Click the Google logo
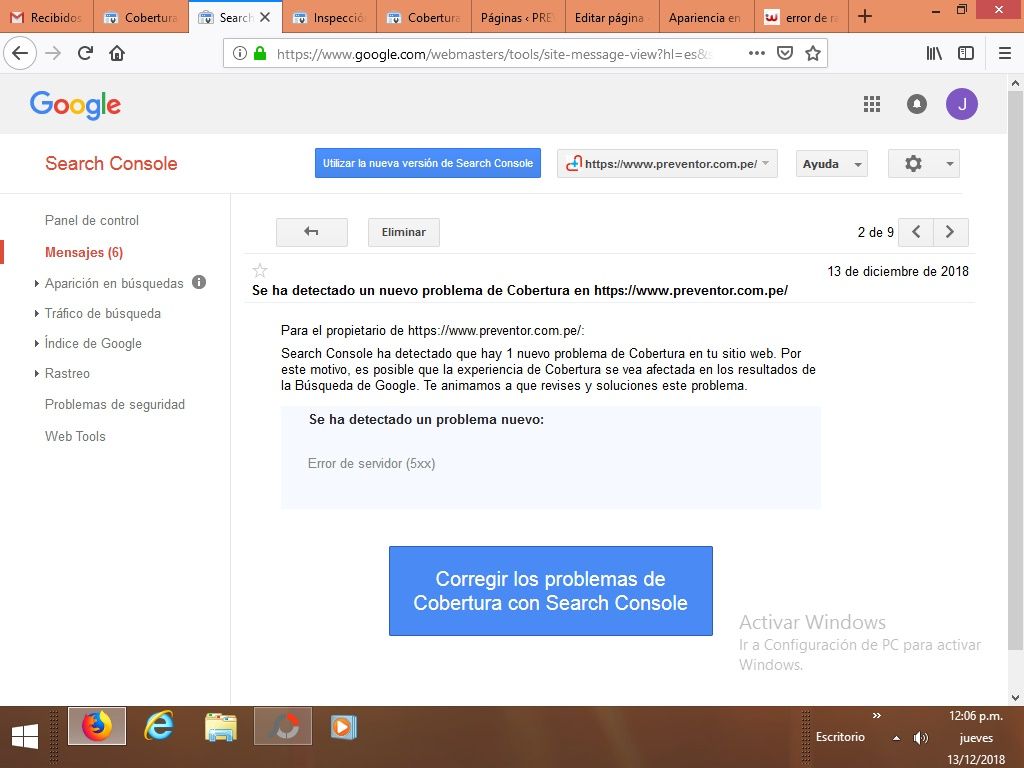The height and width of the screenshot is (768, 1024). [75, 104]
